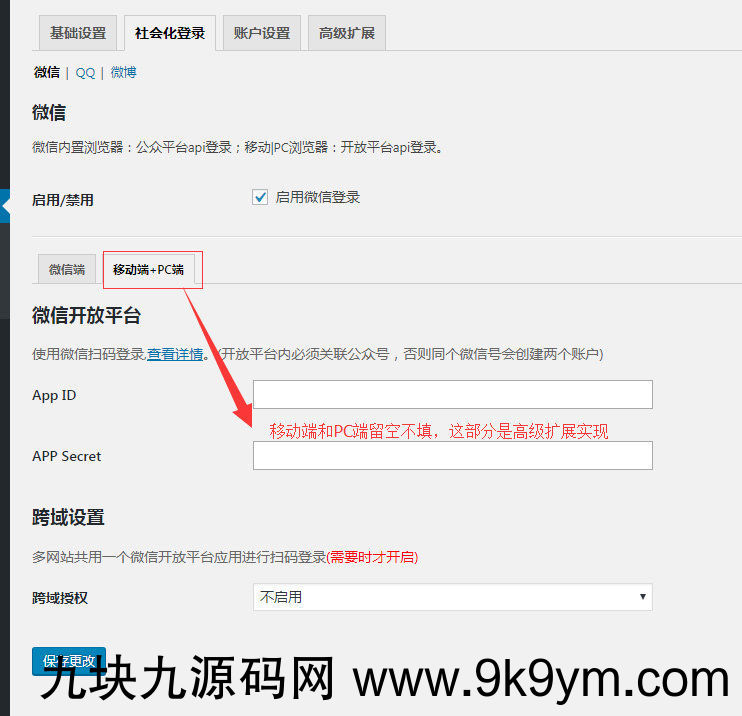Switch to the 微信端 sub-tab
The width and height of the screenshot is (742, 716).
67,269
